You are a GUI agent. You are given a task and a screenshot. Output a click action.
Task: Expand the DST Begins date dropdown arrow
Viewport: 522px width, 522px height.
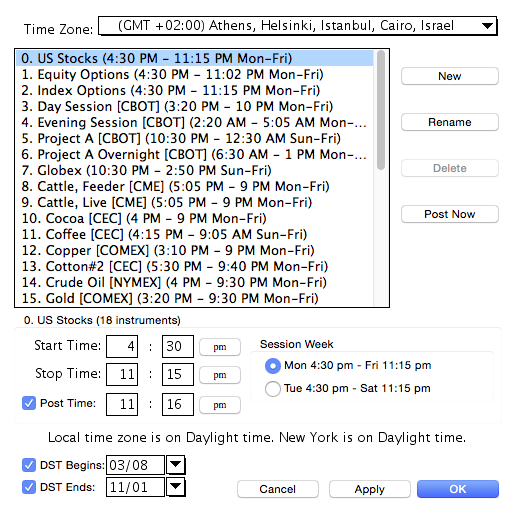[176, 464]
